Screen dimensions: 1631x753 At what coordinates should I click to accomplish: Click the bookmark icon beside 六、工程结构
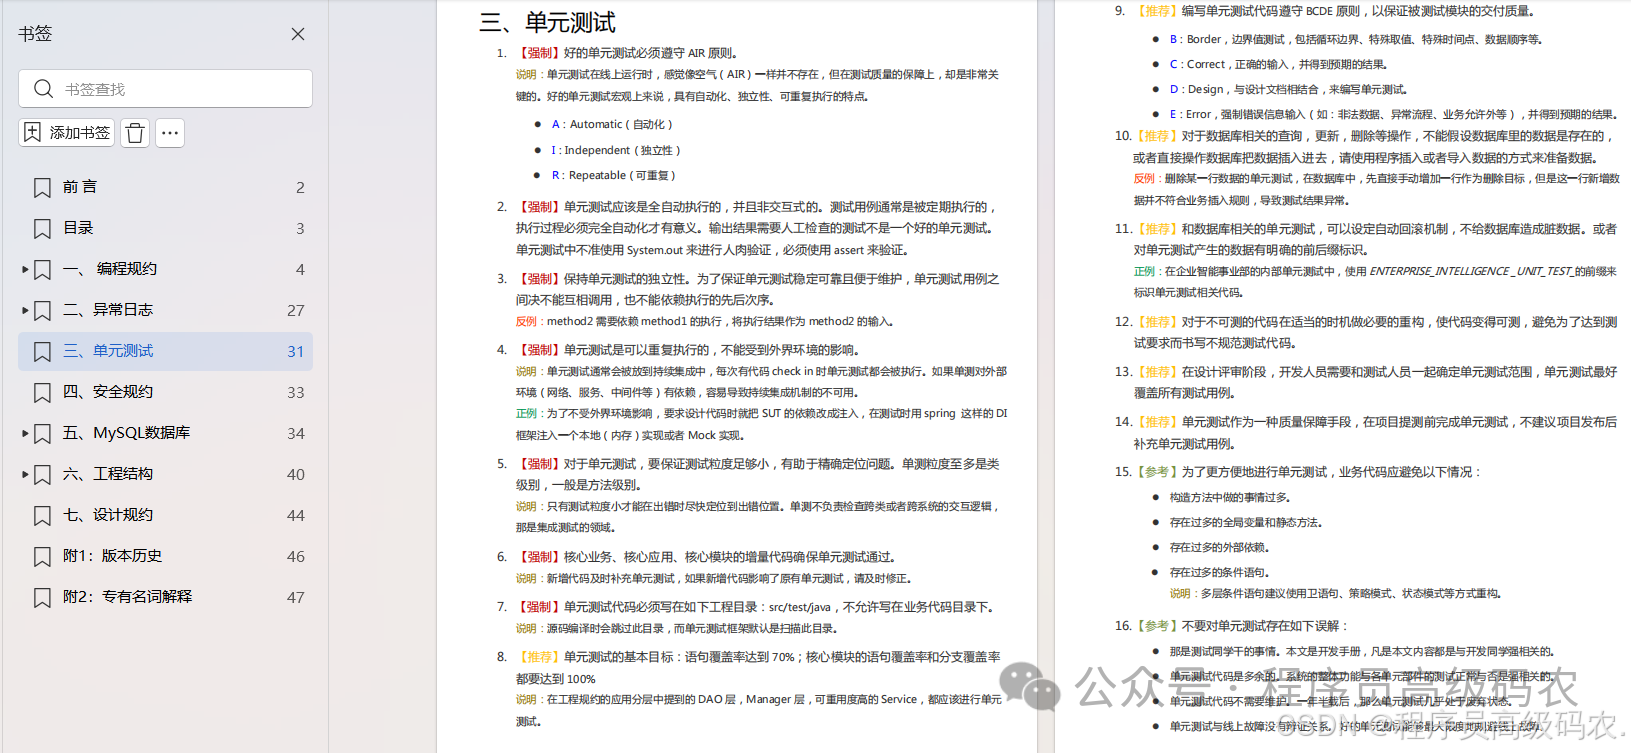coord(42,474)
